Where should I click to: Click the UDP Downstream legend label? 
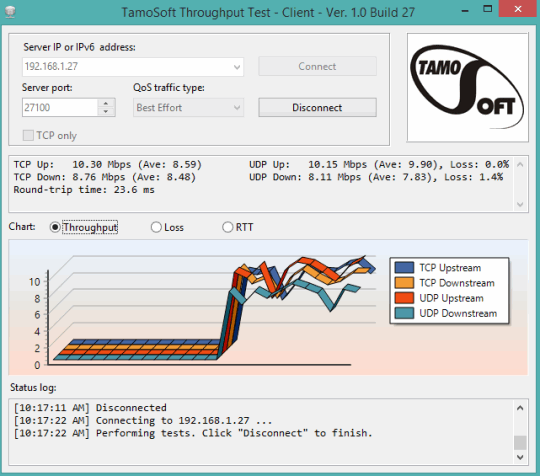(x=458, y=313)
